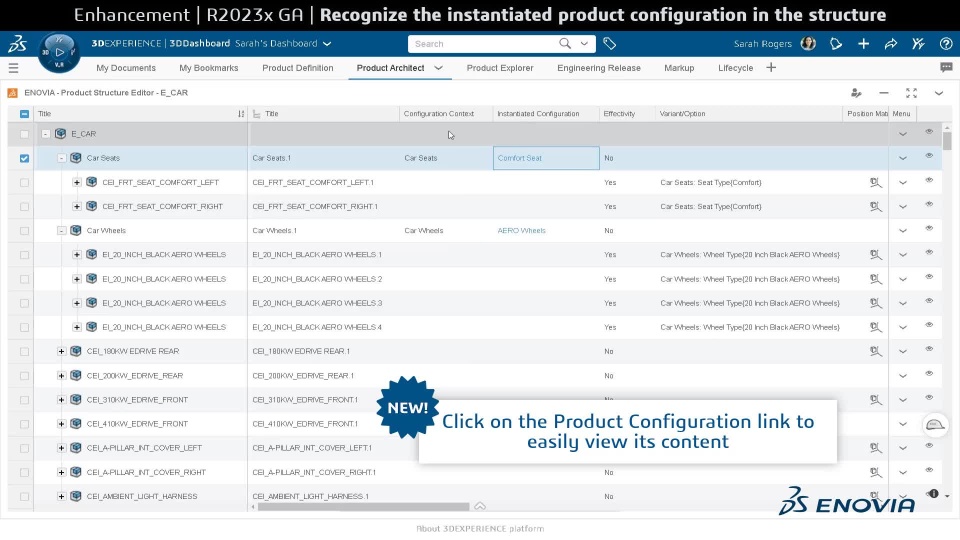Toggle the select-all checkbox in the header
The image size is (960, 540).
[24, 114]
